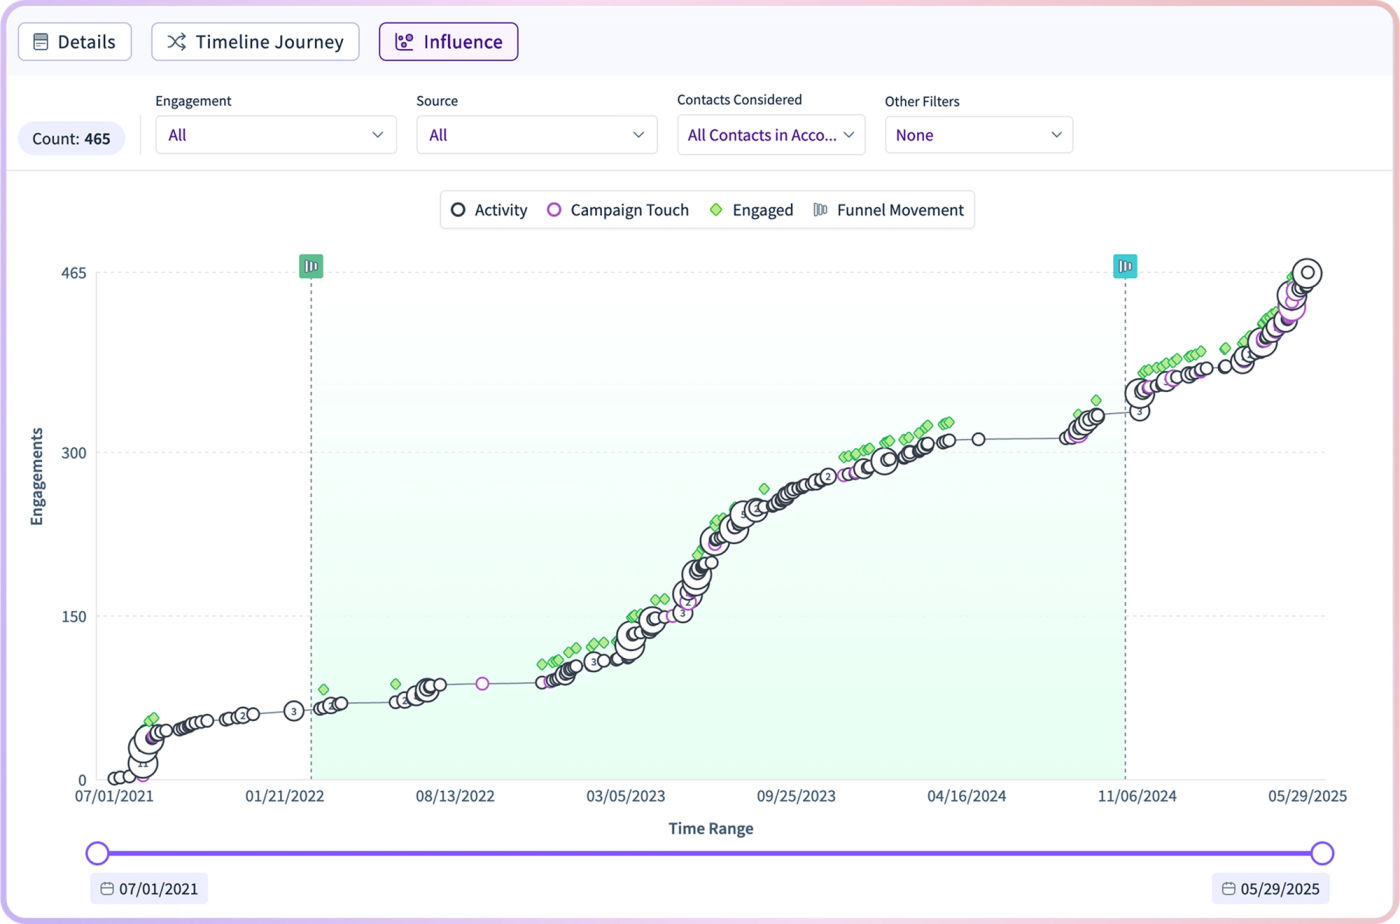
Task: Click the Timeline Journey shuffle icon
Action: point(176,42)
